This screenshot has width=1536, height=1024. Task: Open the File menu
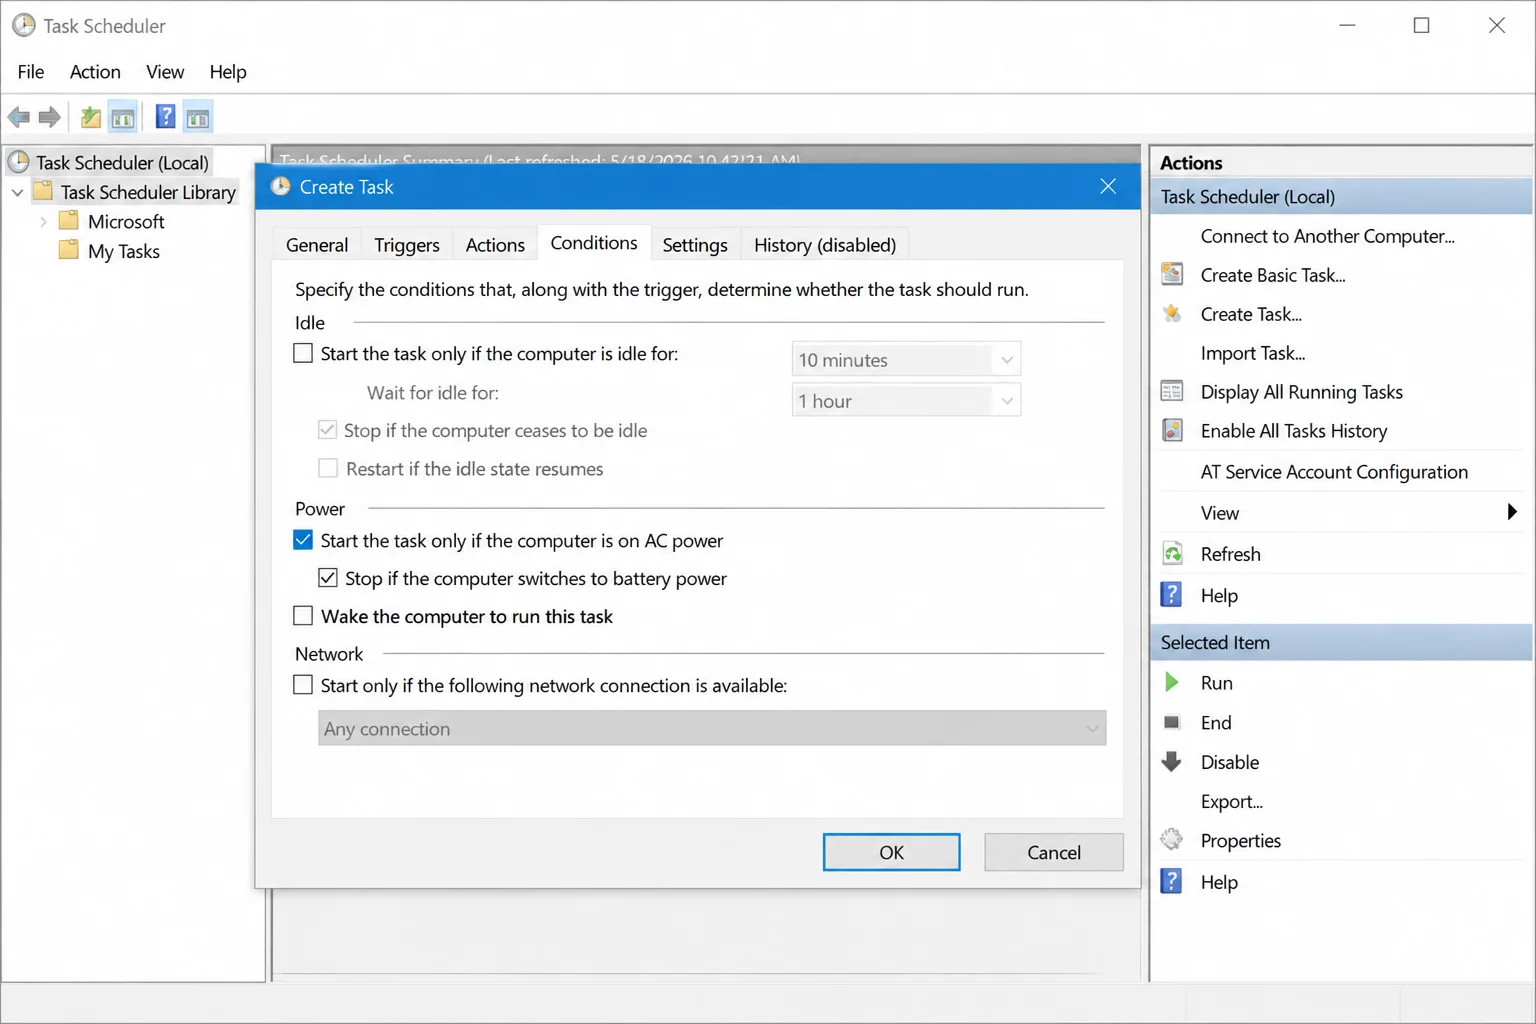click(x=31, y=72)
